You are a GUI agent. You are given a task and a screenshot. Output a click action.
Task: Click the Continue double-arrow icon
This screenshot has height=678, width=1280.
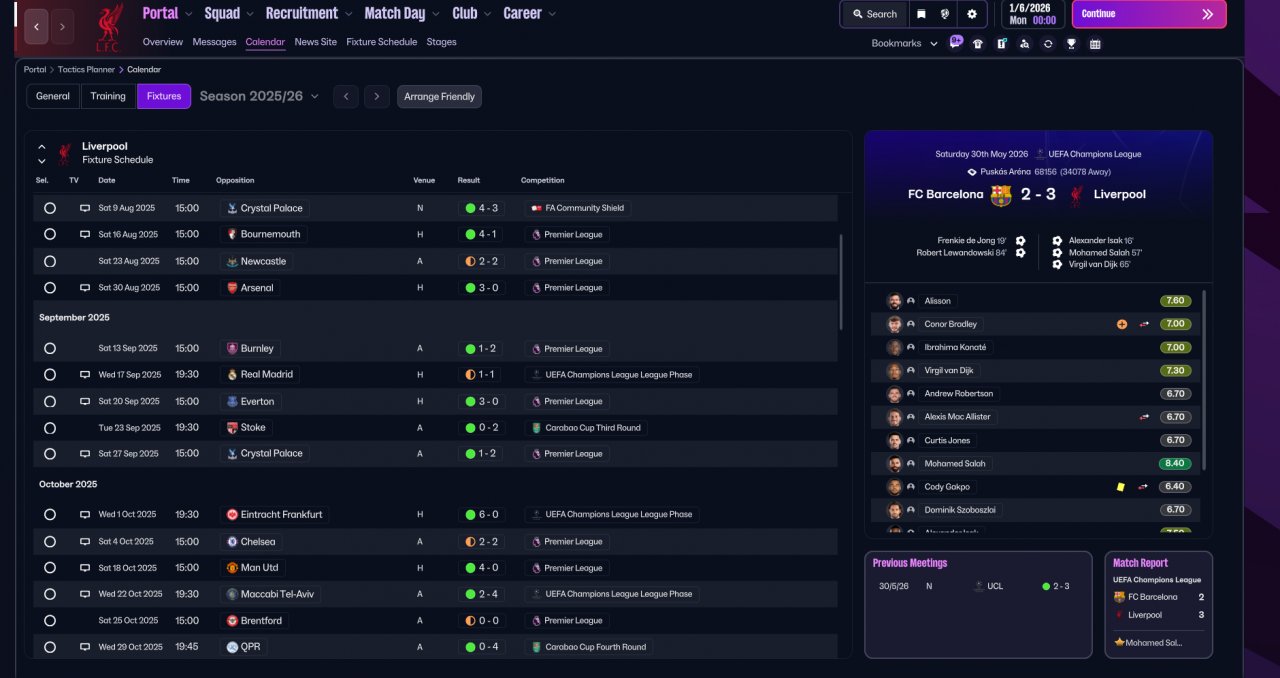[1207, 14]
